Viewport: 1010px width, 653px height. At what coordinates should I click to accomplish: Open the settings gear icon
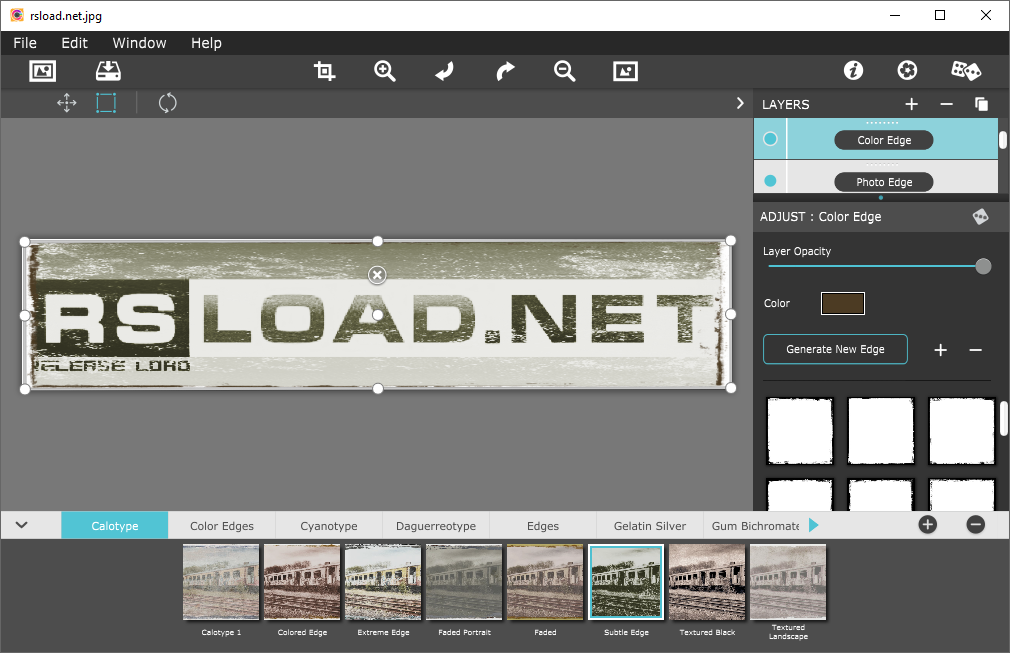click(907, 70)
